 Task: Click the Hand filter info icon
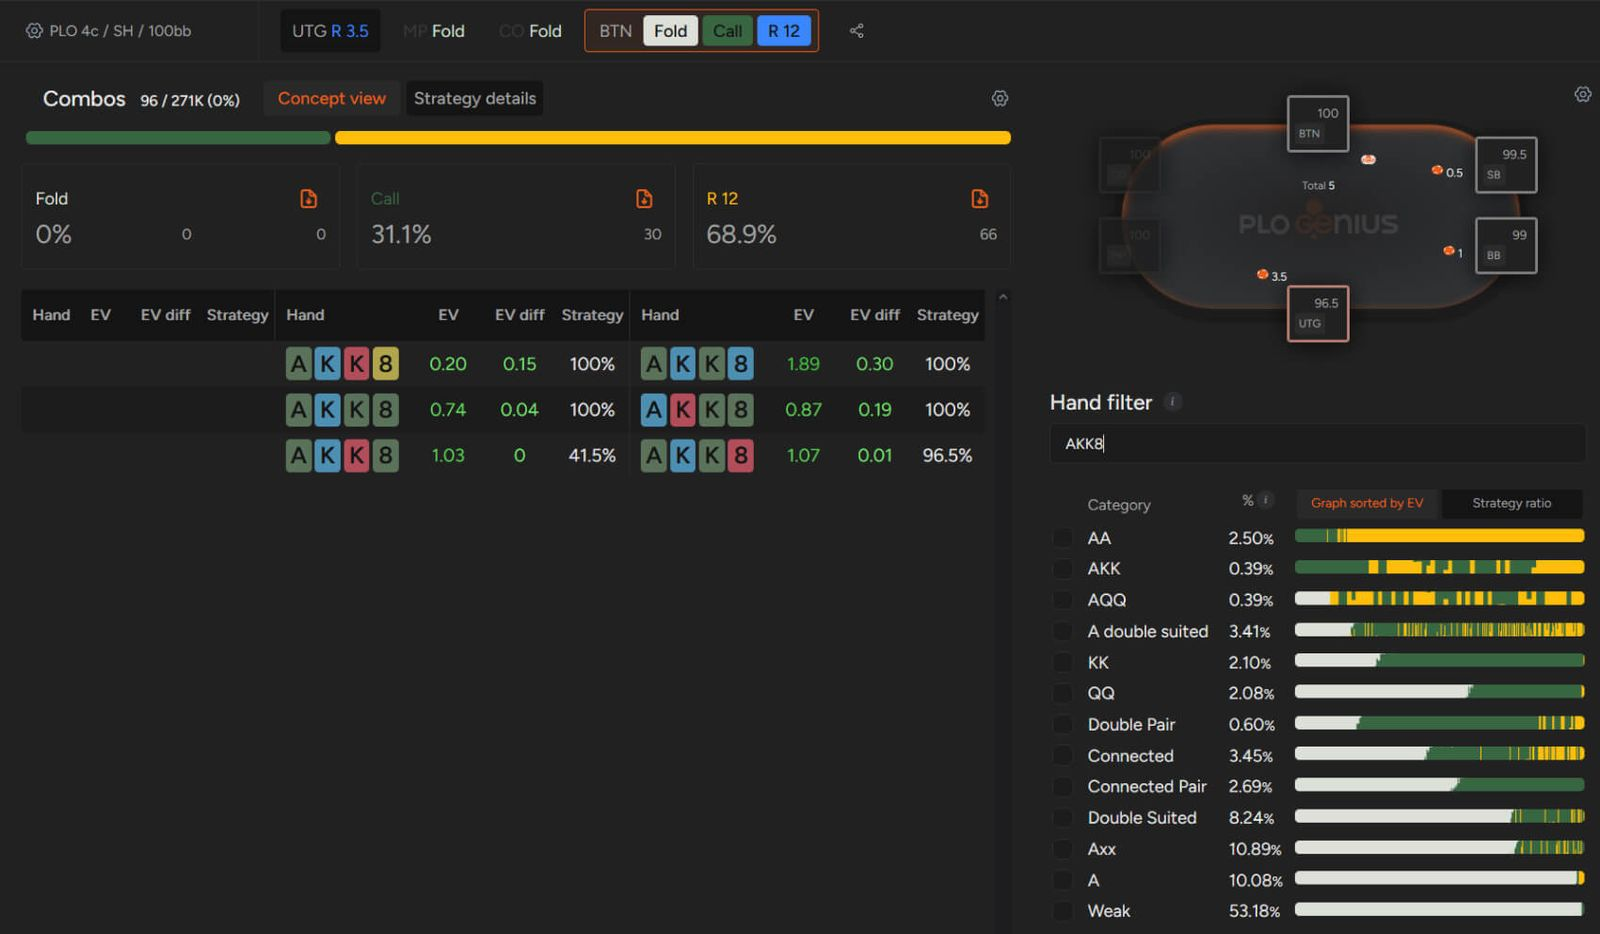tap(1173, 402)
